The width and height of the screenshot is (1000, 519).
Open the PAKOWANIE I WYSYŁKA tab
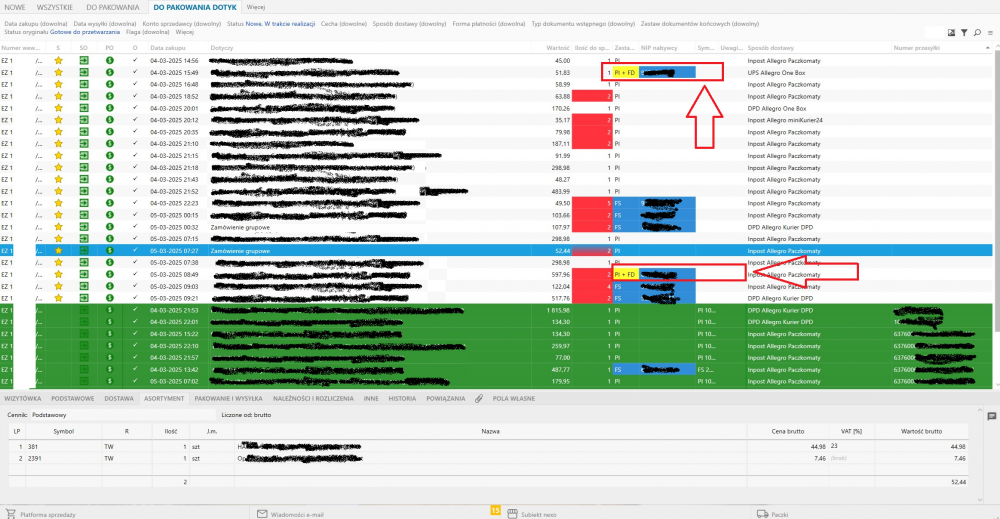(228, 398)
